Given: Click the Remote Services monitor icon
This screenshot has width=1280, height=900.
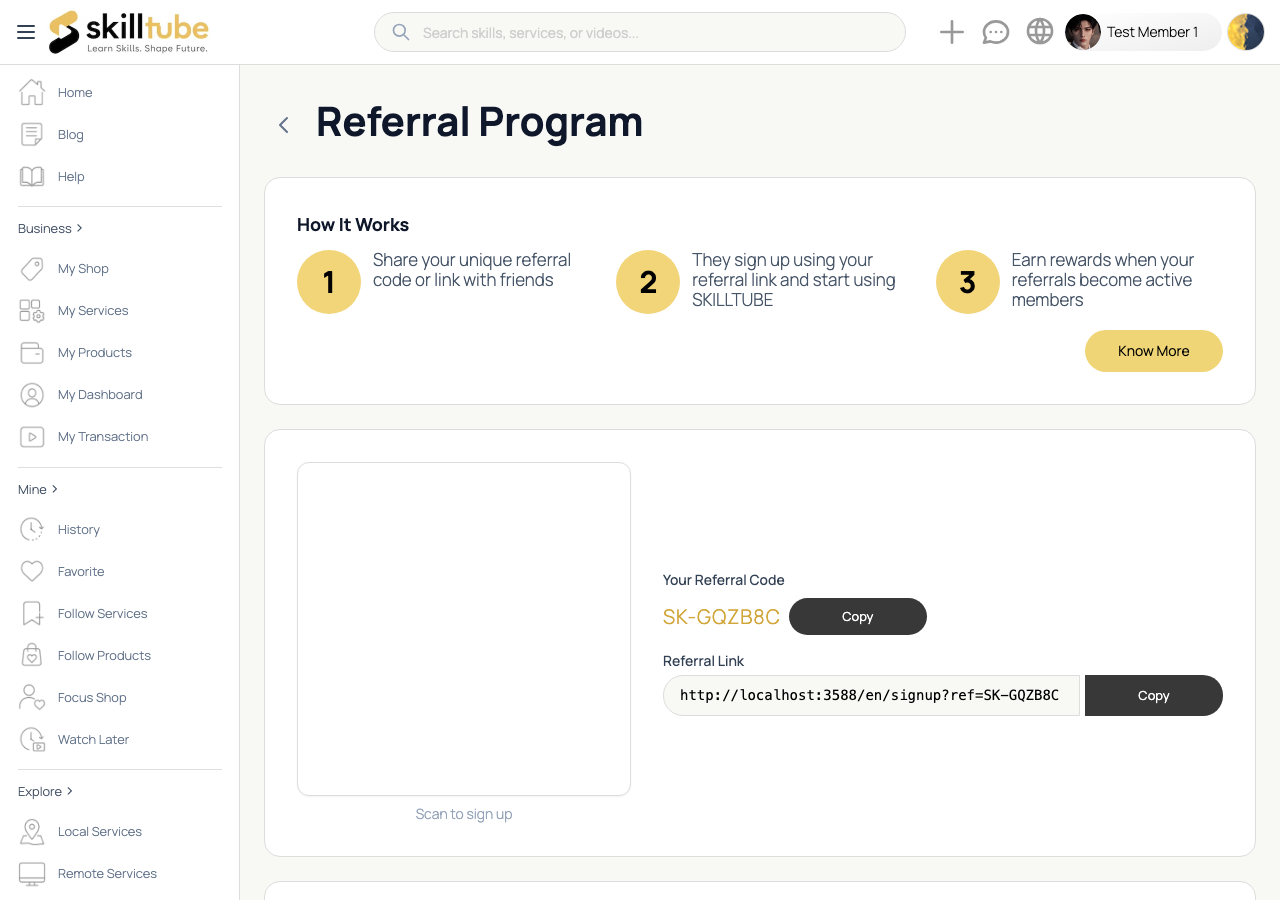Looking at the screenshot, I should pos(32,873).
